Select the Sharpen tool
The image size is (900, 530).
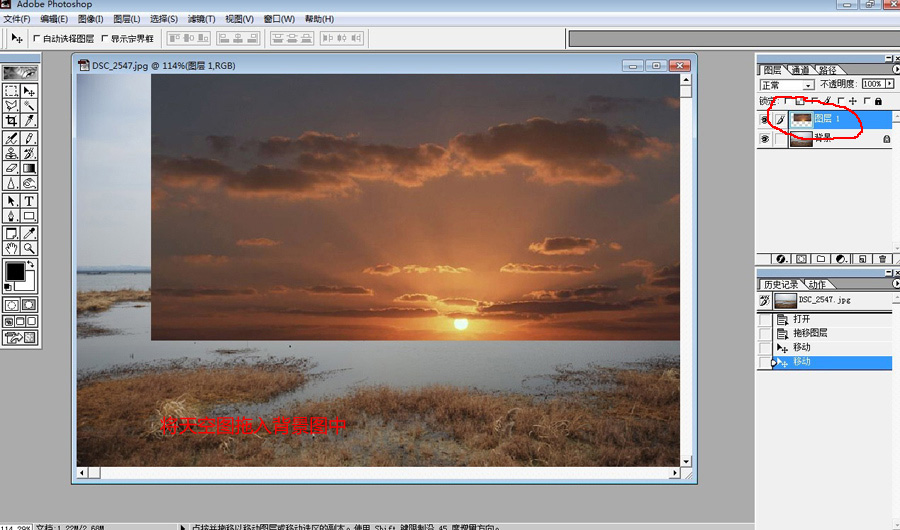point(11,183)
